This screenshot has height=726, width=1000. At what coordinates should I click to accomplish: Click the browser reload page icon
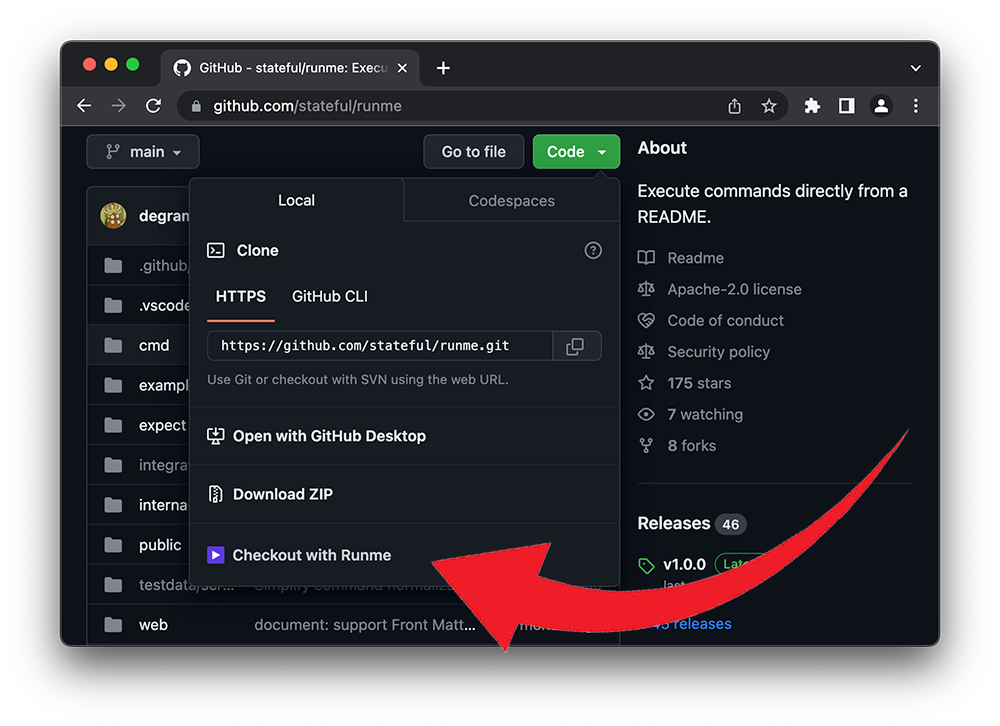point(153,106)
